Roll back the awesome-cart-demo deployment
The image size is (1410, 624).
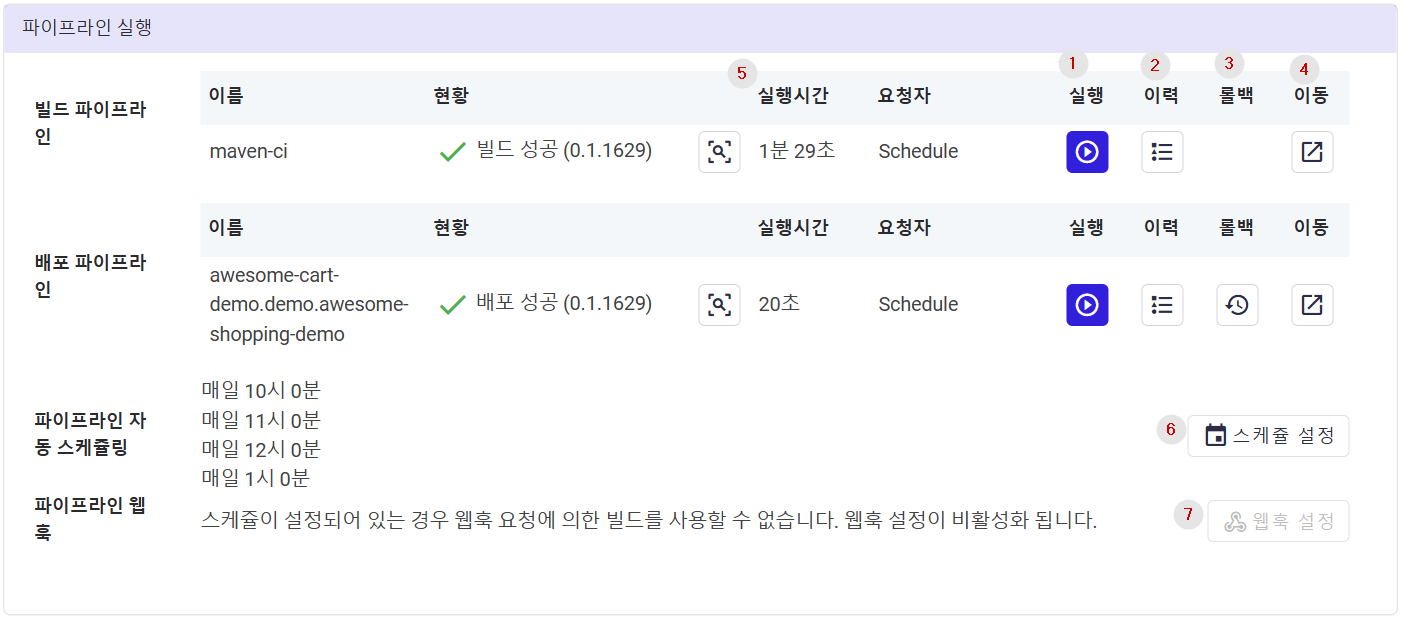tap(1237, 305)
